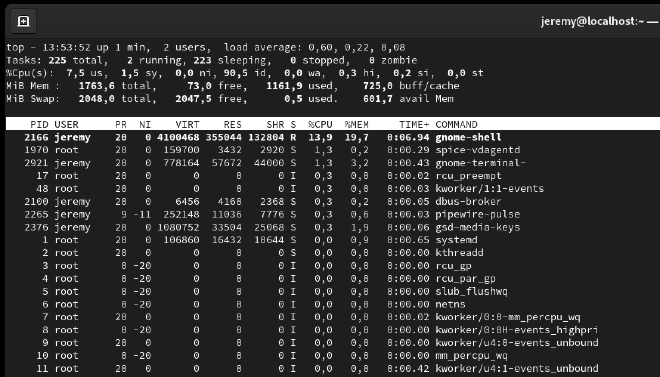Click the TIME+ column header
Viewport: 660px width, 377px height.
point(414,125)
